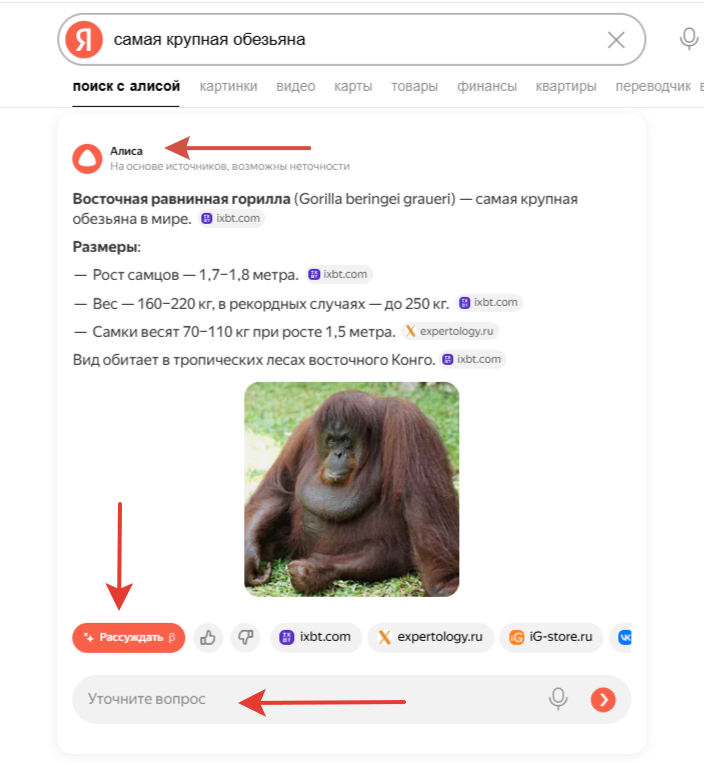Click ixbt.com citation after world's largest ape sentence
The height and width of the screenshot is (765, 704).
[x=231, y=219]
